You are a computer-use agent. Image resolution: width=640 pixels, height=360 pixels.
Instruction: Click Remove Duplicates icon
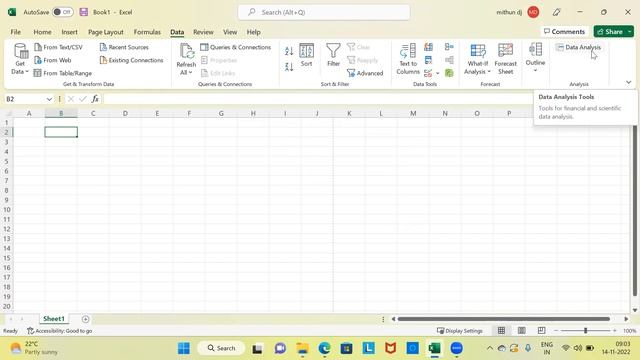click(x=429, y=60)
